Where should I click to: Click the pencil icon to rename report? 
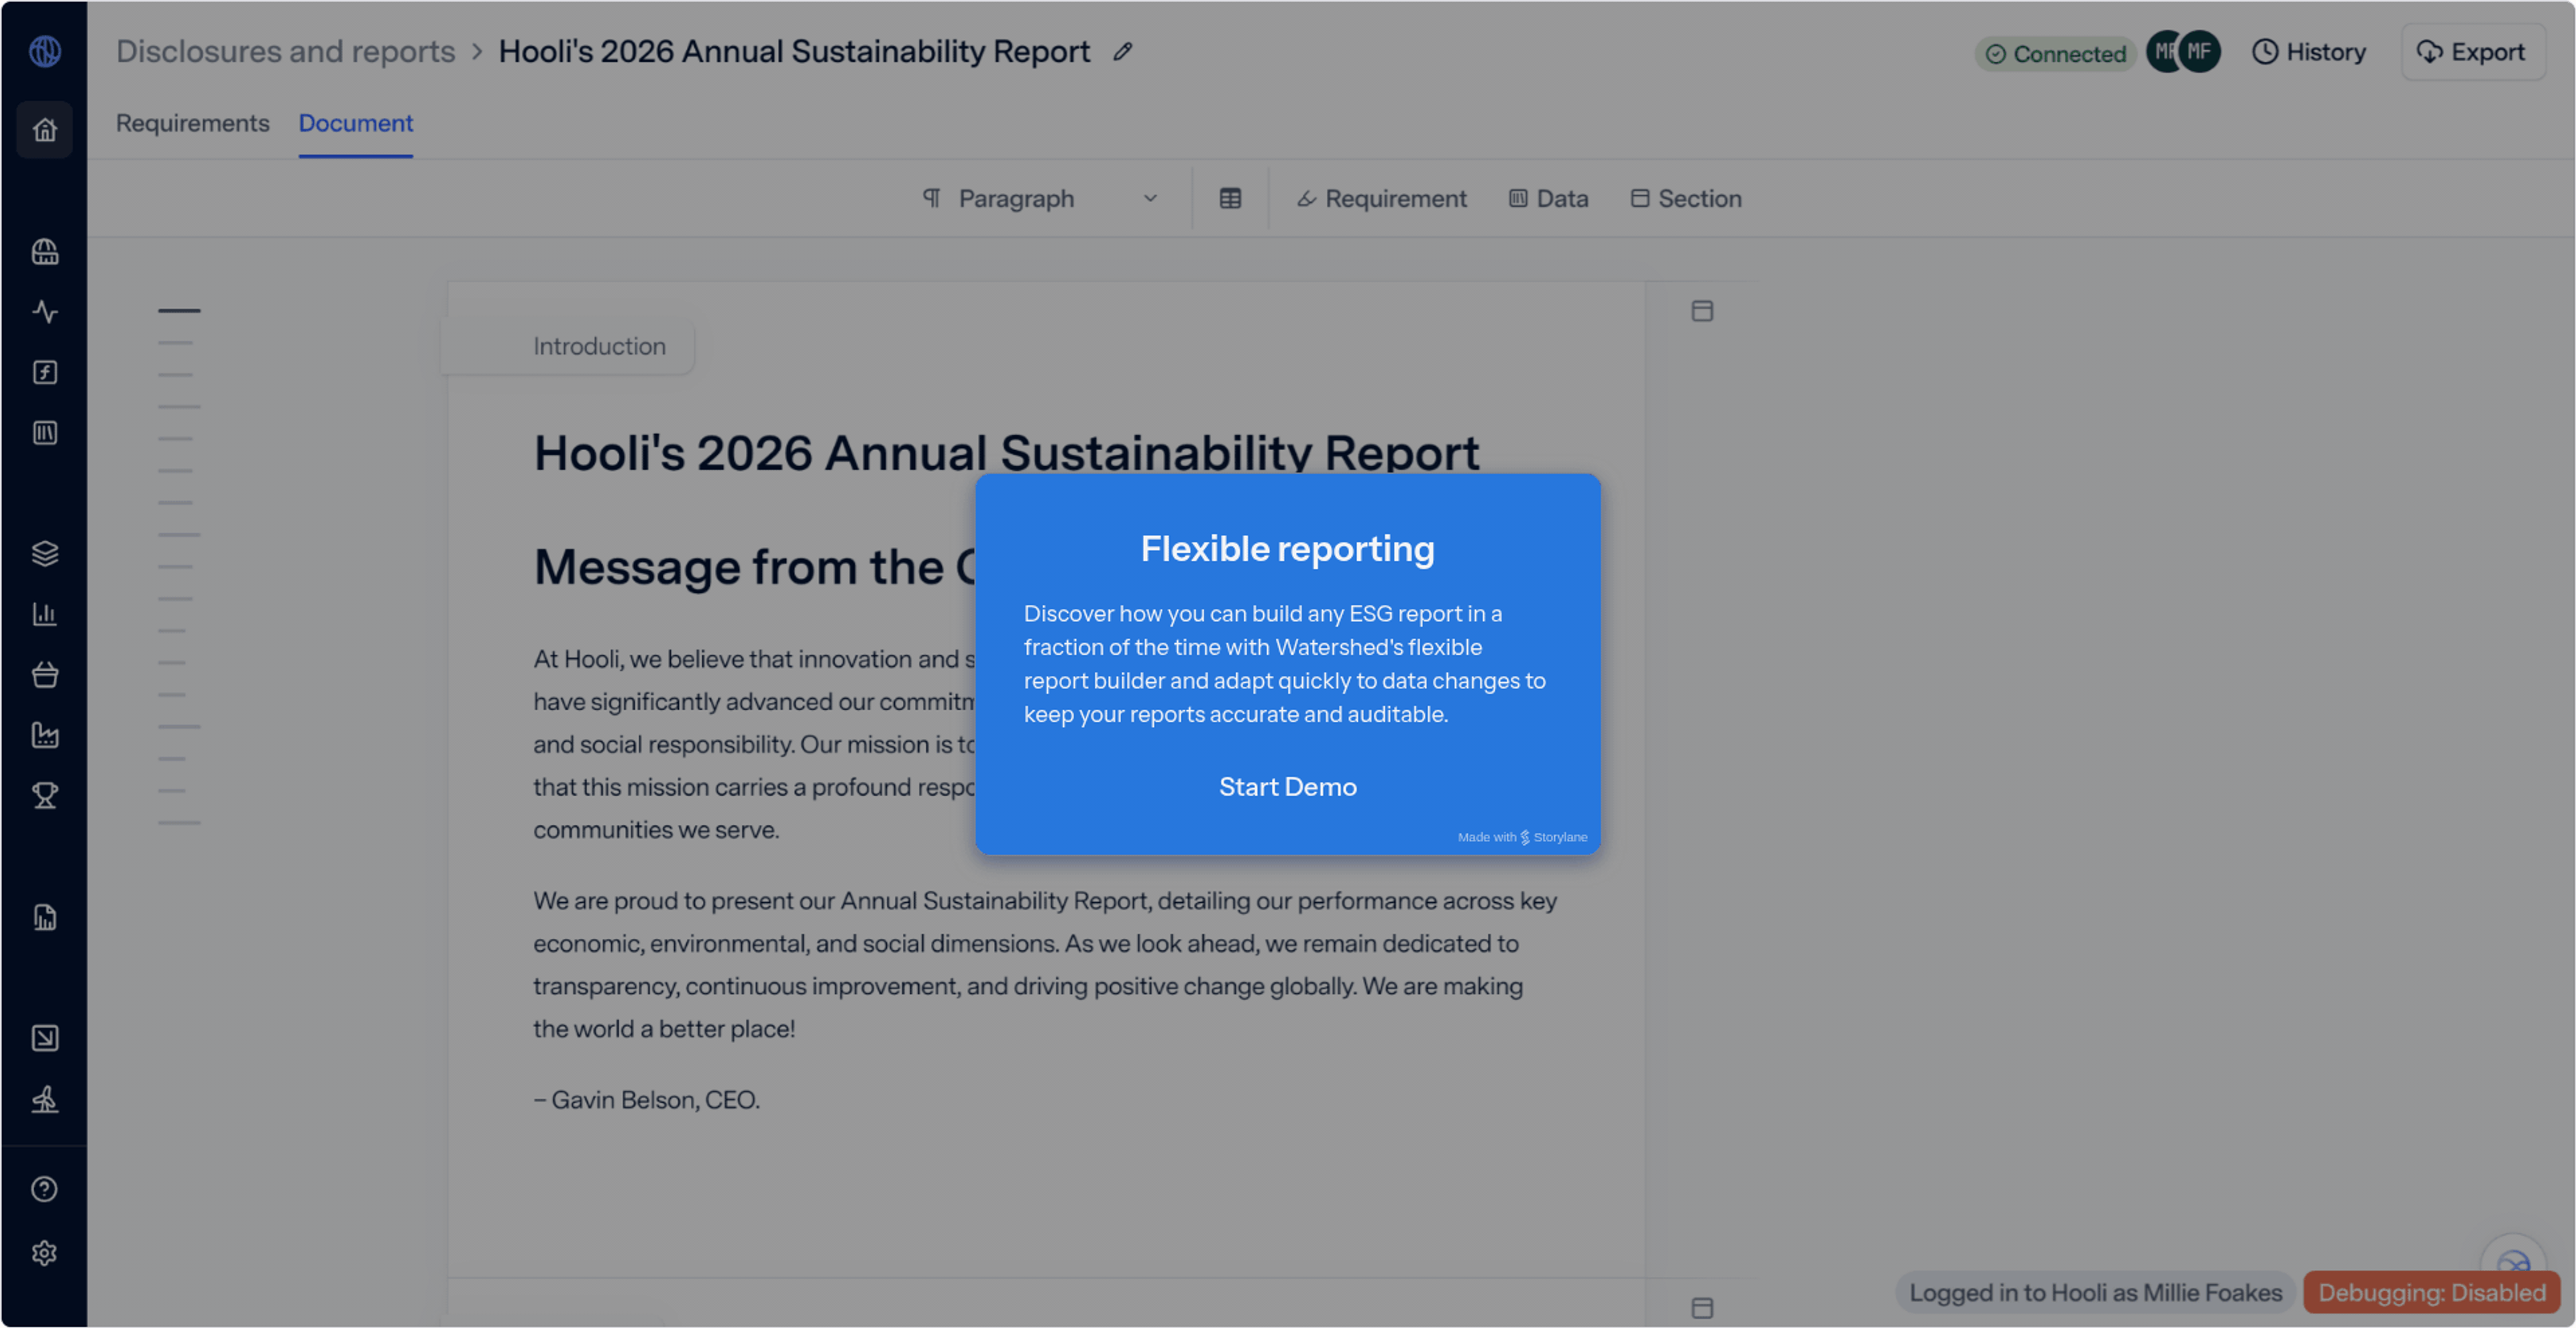1123,52
